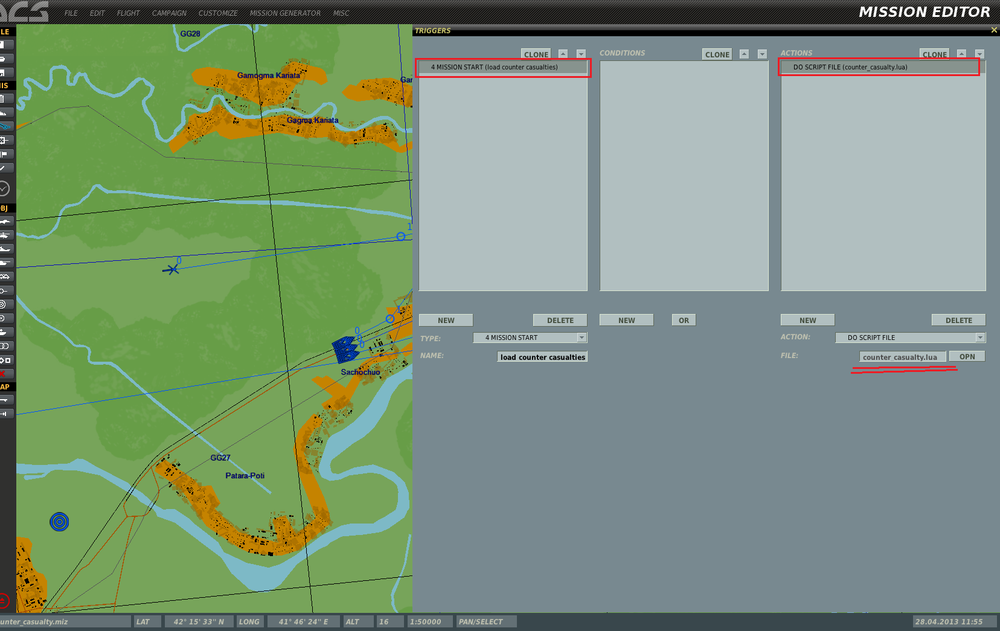The width and height of the screenshot is (1000, 631).
Task: Close the Triggers panel
Action: coord(992,30)
